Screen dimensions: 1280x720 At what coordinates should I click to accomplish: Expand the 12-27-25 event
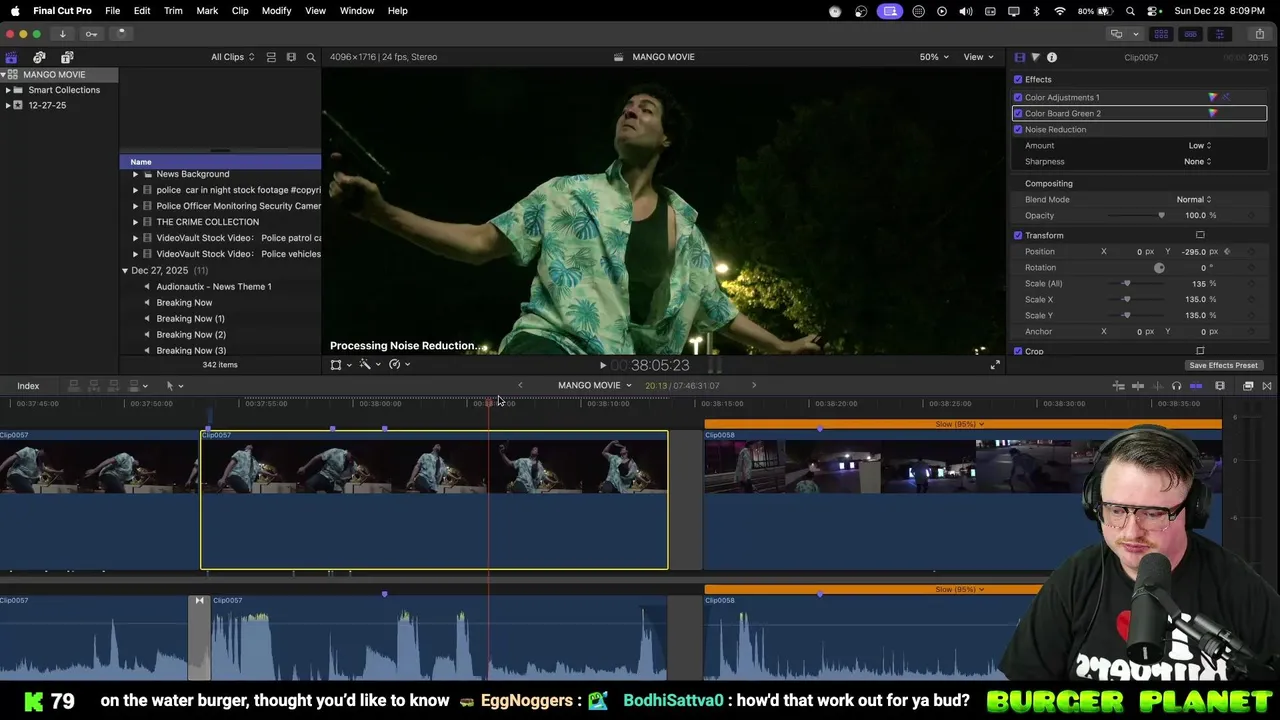8,105
